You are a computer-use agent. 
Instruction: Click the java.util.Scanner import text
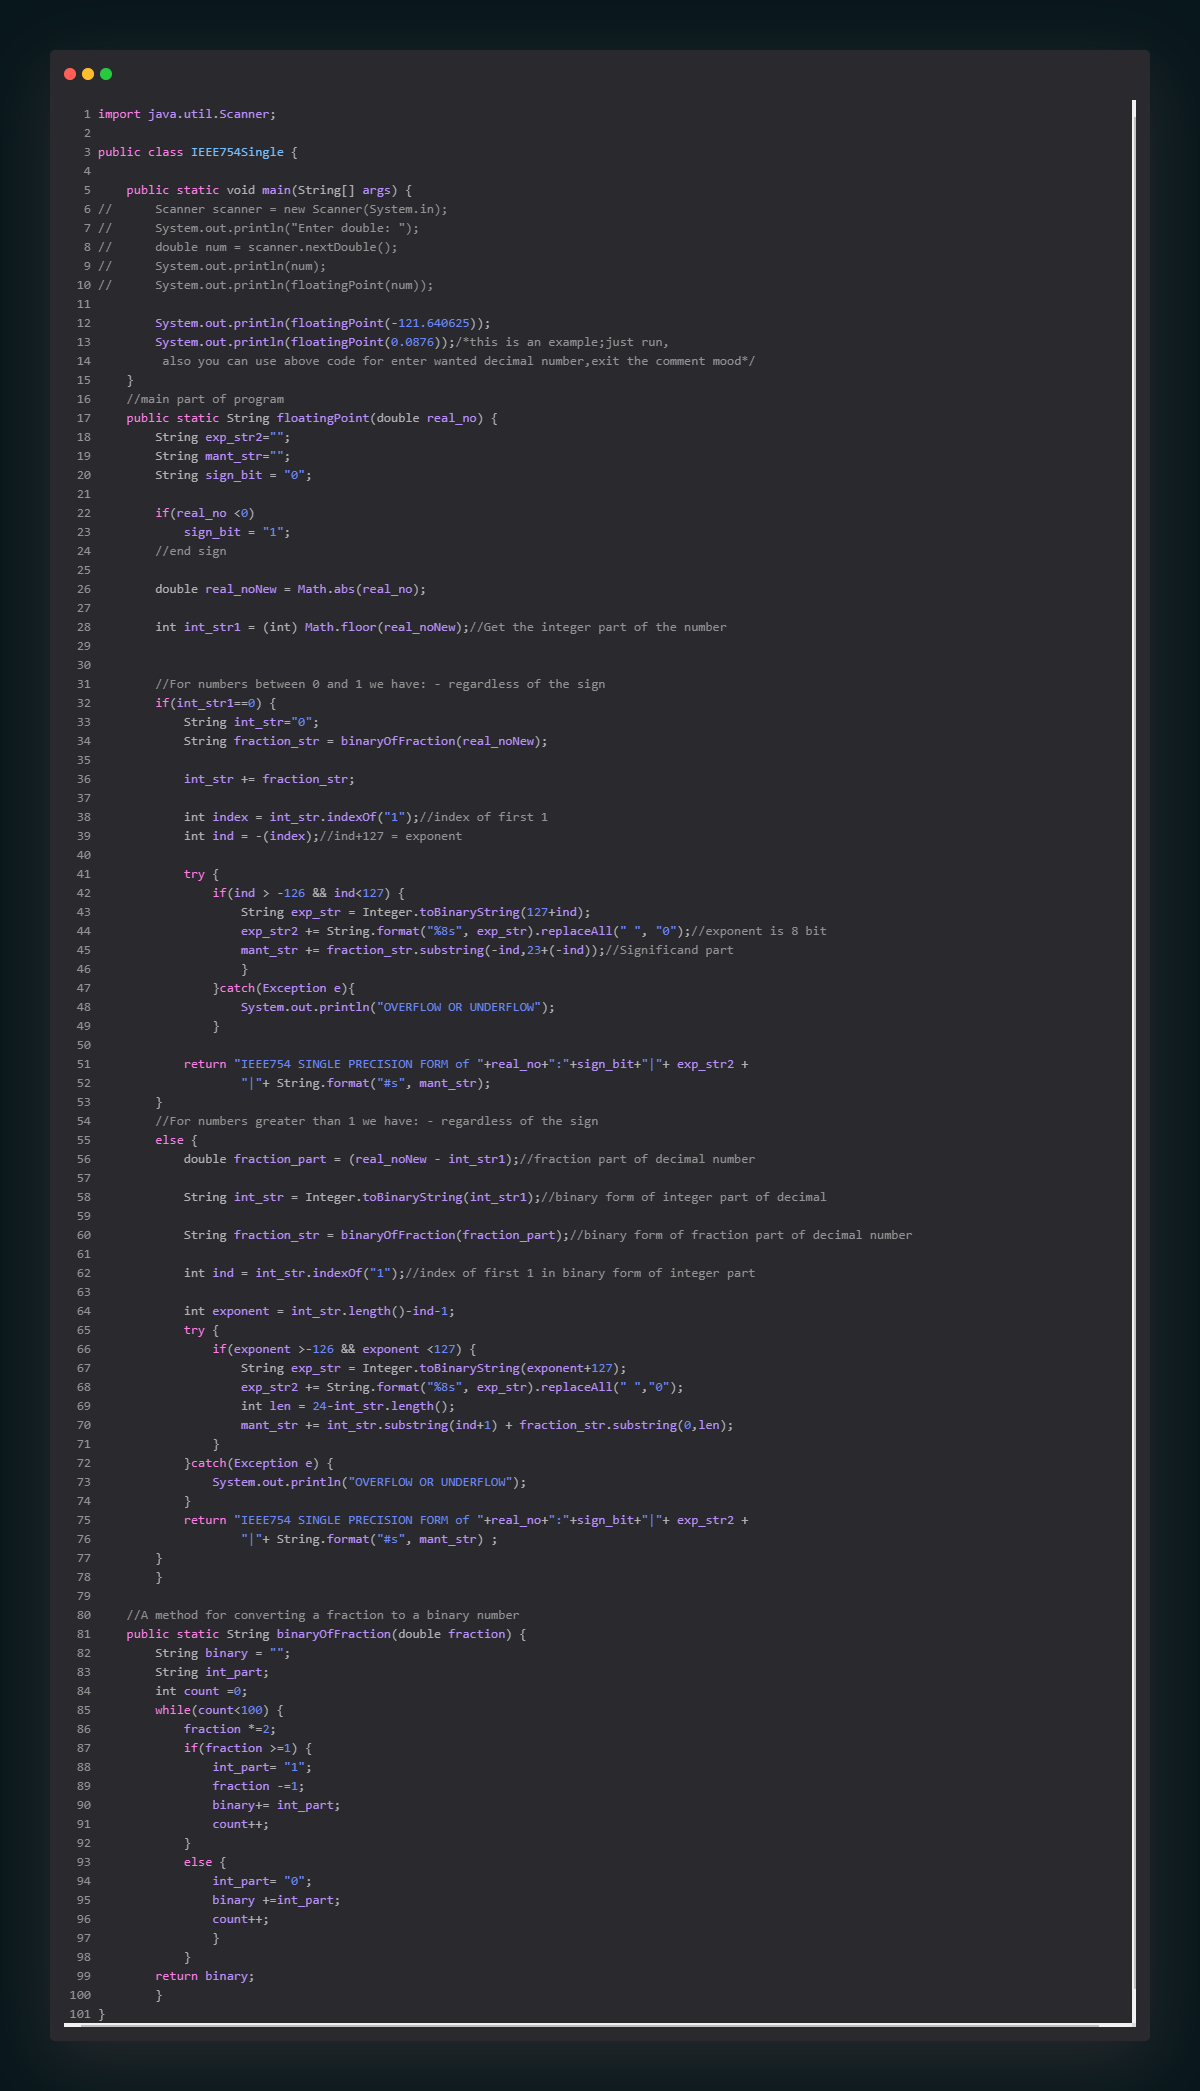pyautogui.click(x=211, y=114)
